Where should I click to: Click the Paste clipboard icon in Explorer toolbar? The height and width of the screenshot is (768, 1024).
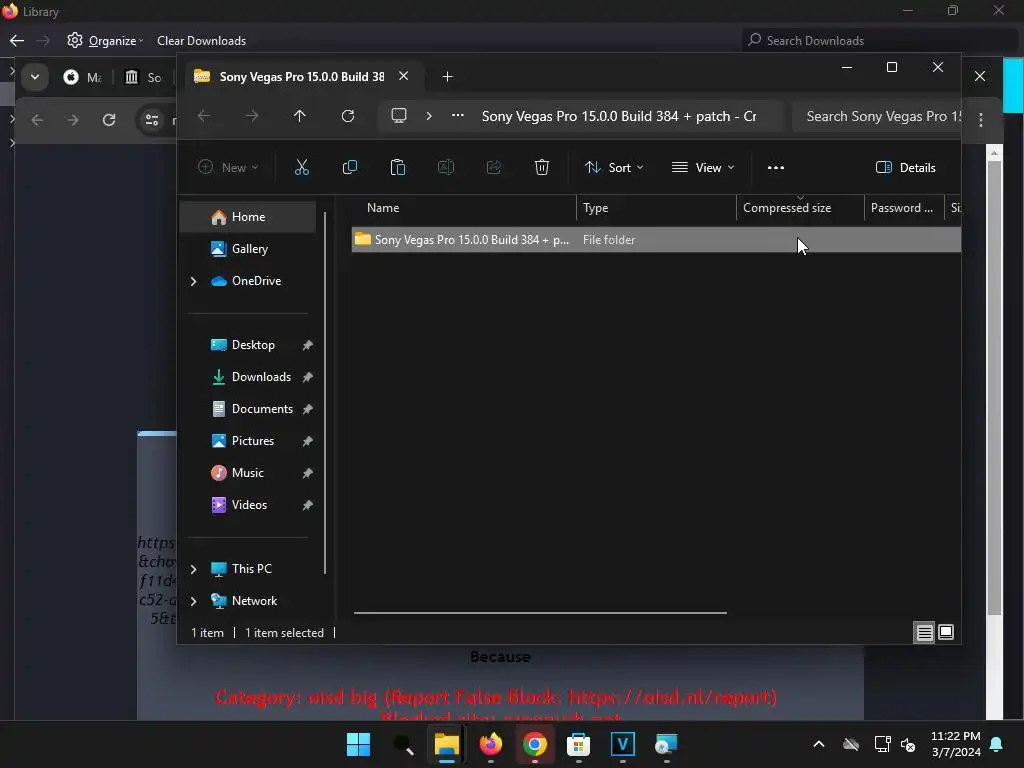coord(397,168)
